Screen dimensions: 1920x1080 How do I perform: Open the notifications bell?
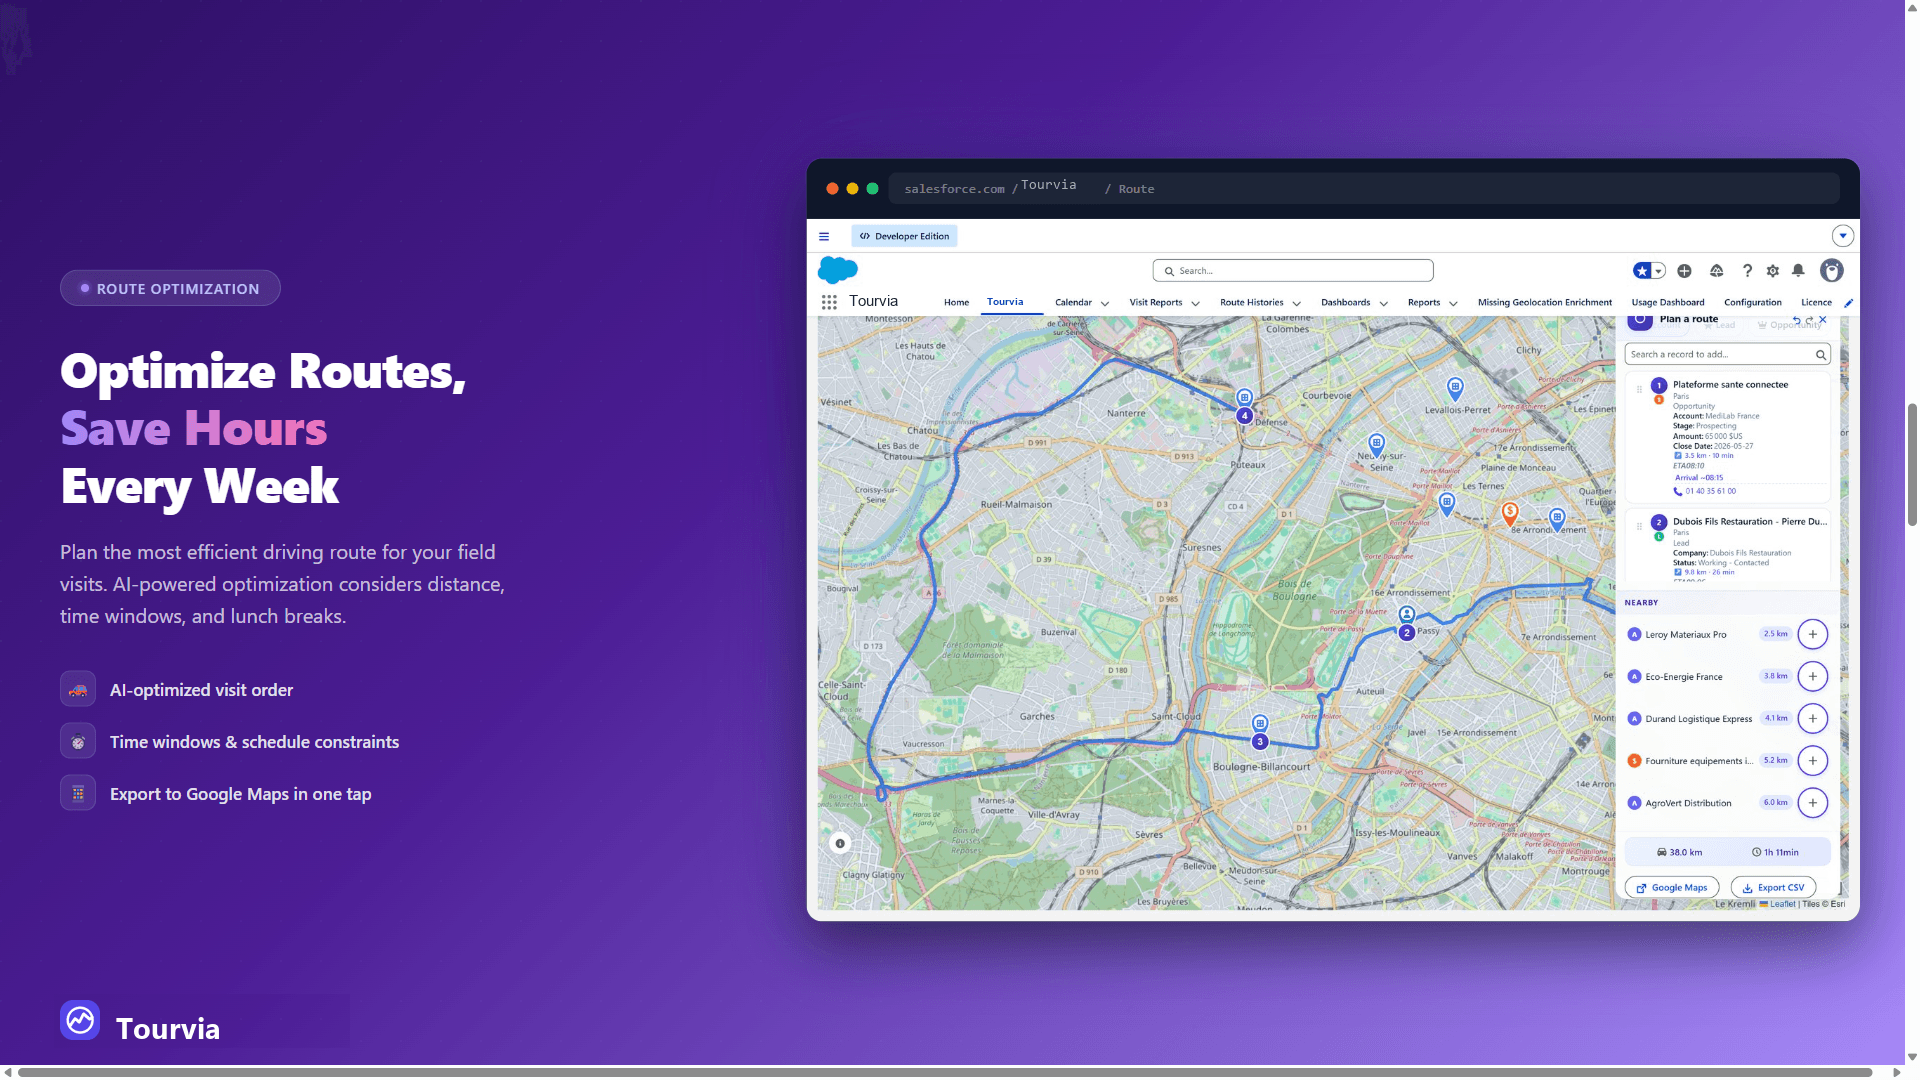[x=1798, y=271]
